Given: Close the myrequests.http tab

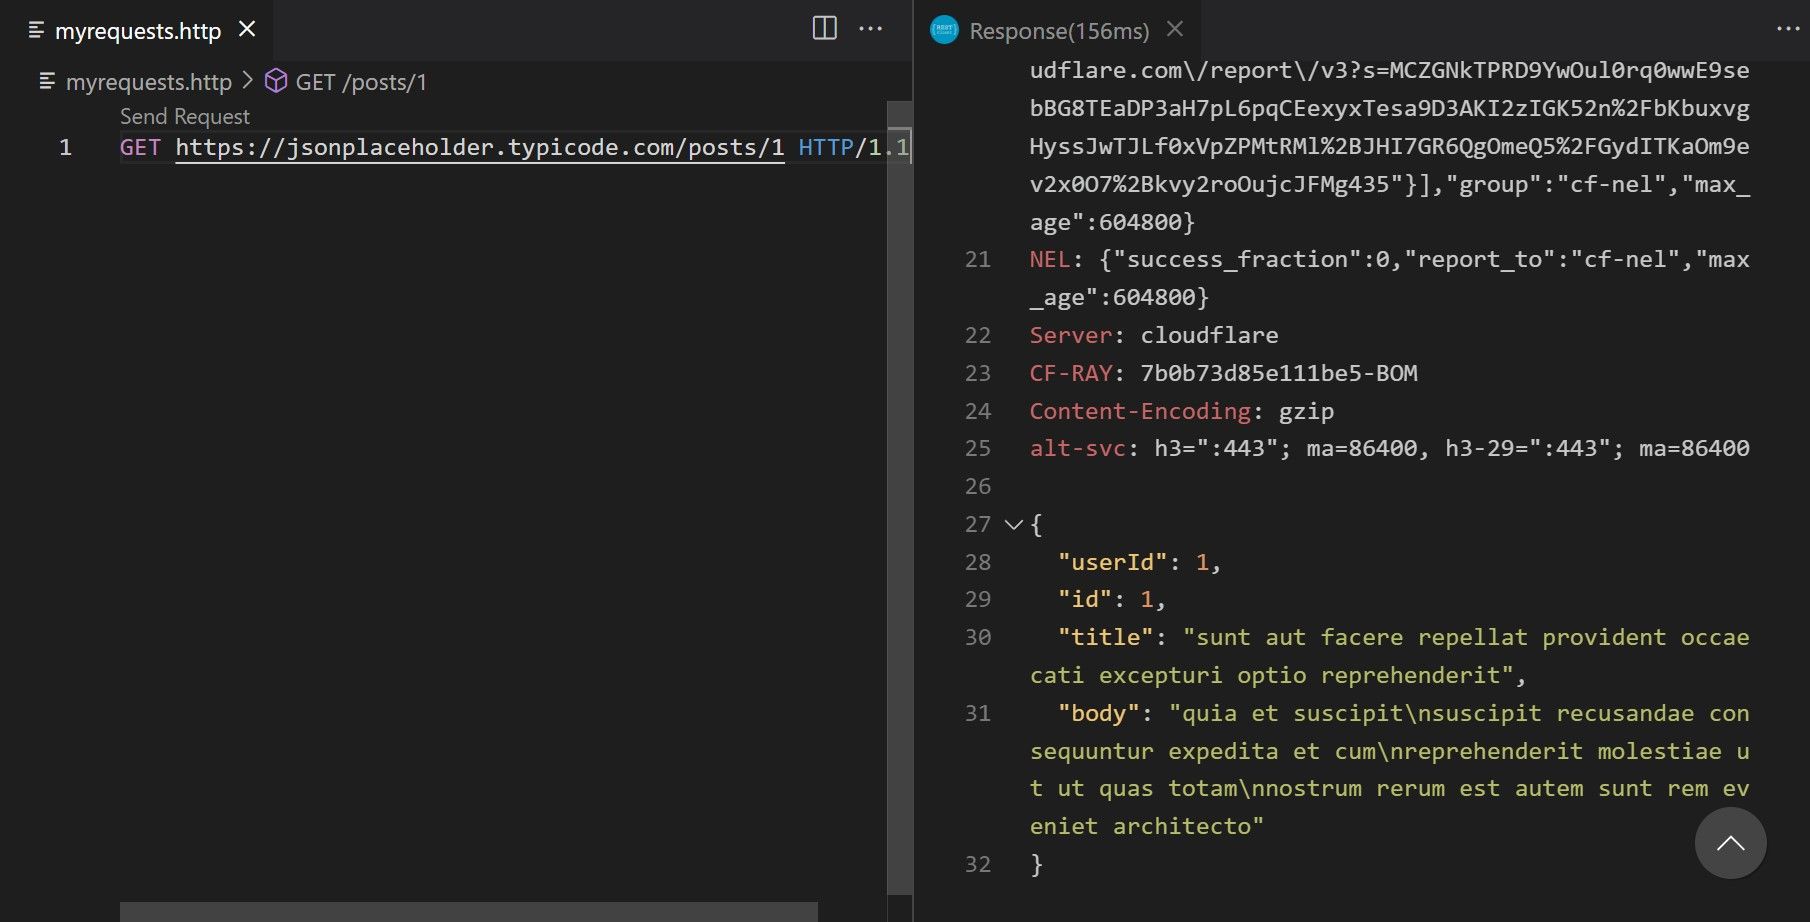Looking at the screenshot, I should pyautogui.click(x=246, y=30).
